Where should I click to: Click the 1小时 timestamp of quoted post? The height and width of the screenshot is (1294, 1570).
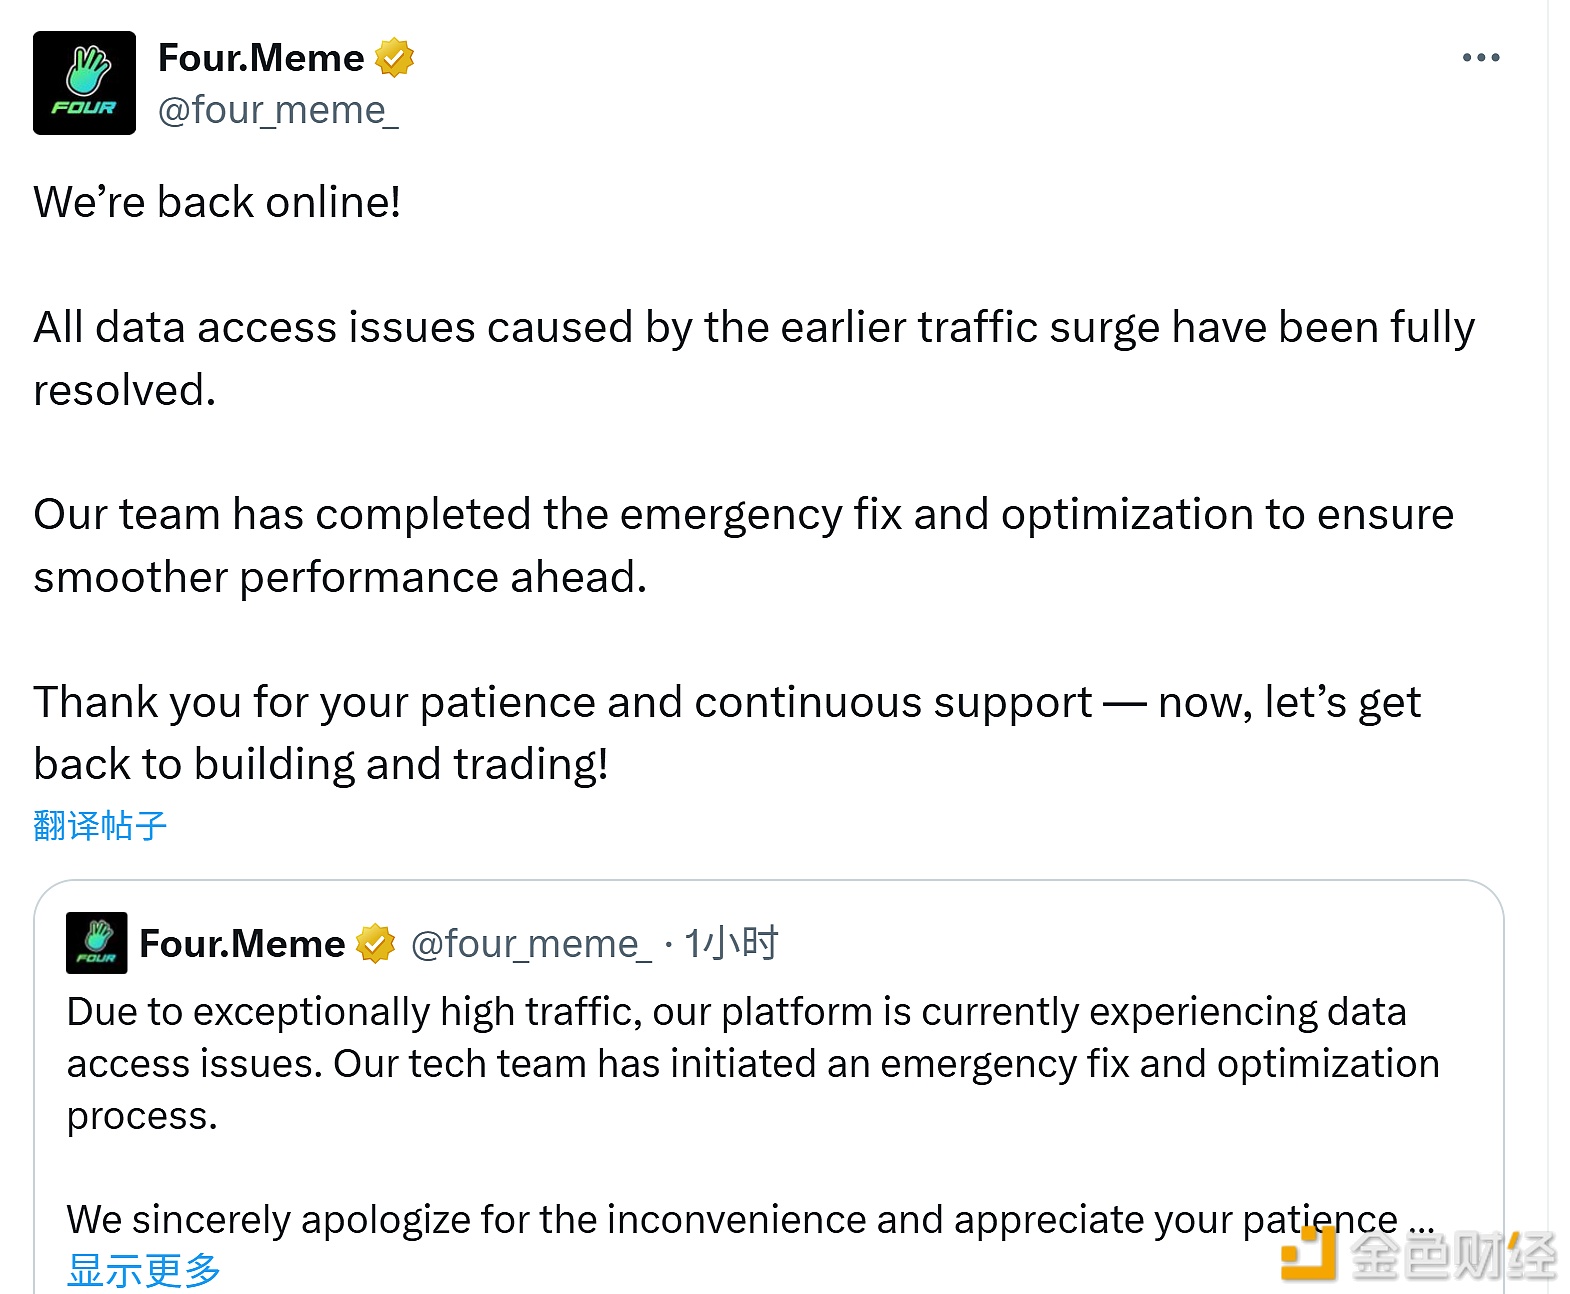(731, 943)
